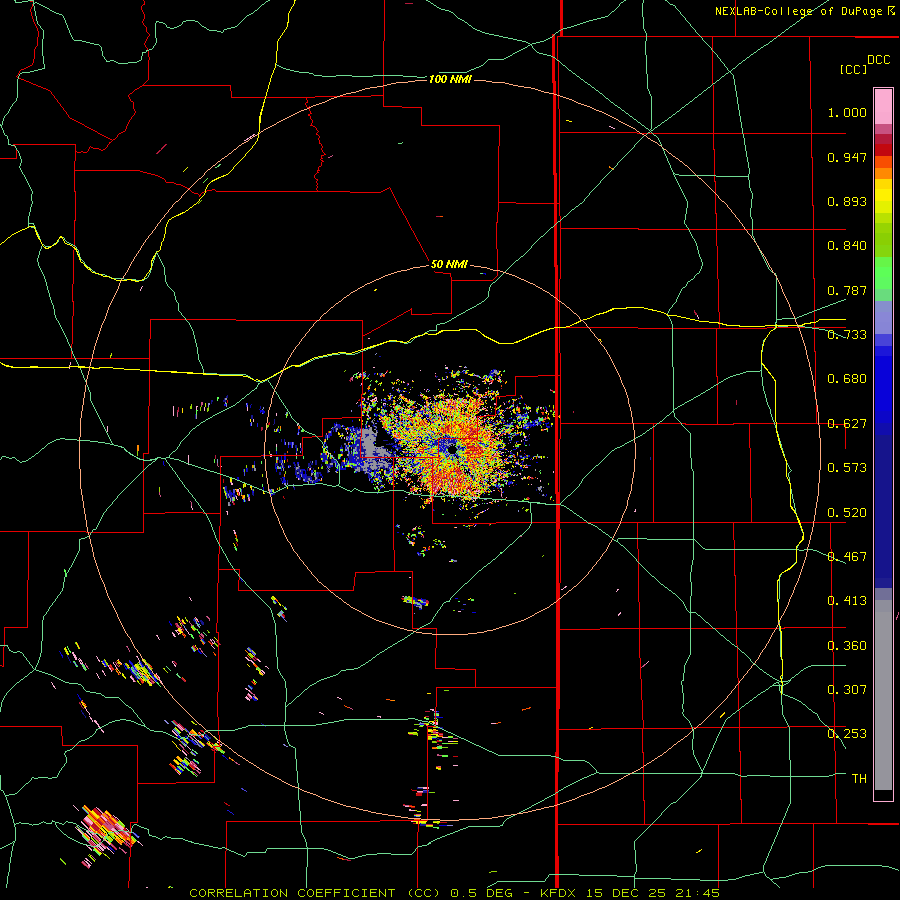Click the 1.000 value on color scale
900x900 pixels.
847,112
